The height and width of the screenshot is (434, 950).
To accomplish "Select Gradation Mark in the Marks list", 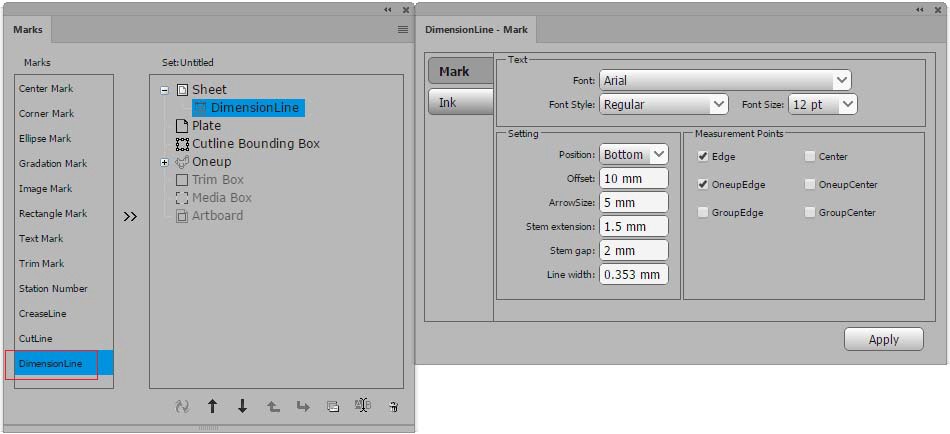I will point(64,164).
